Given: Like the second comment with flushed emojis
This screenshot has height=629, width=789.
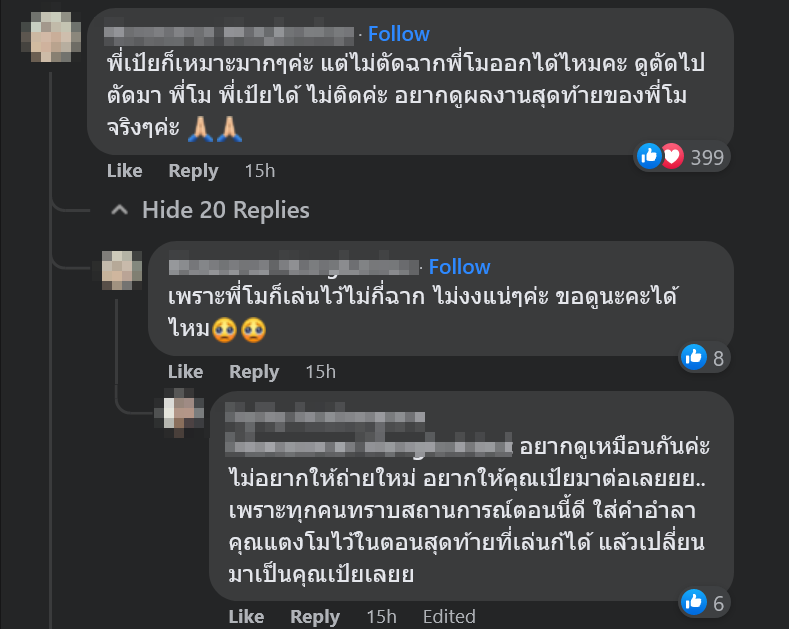Looking at the screenshot, I should [x=185, y=371].
